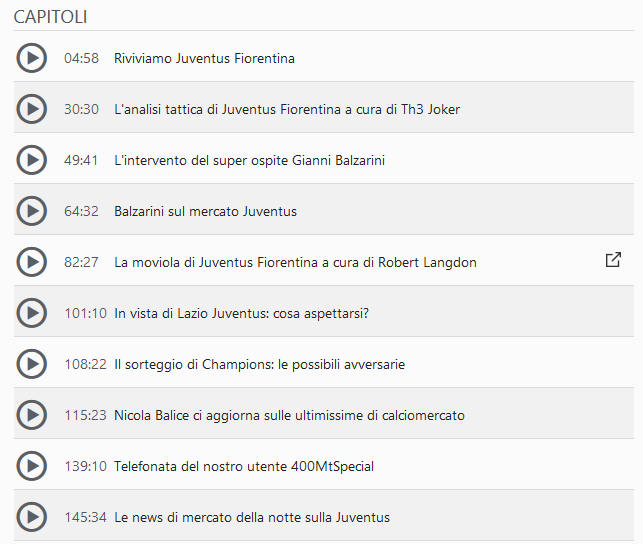Screen dimensions: 643x544
Task: Play chapter Riviviamo Juventus Fiorentina
Action: click(32, 58)
